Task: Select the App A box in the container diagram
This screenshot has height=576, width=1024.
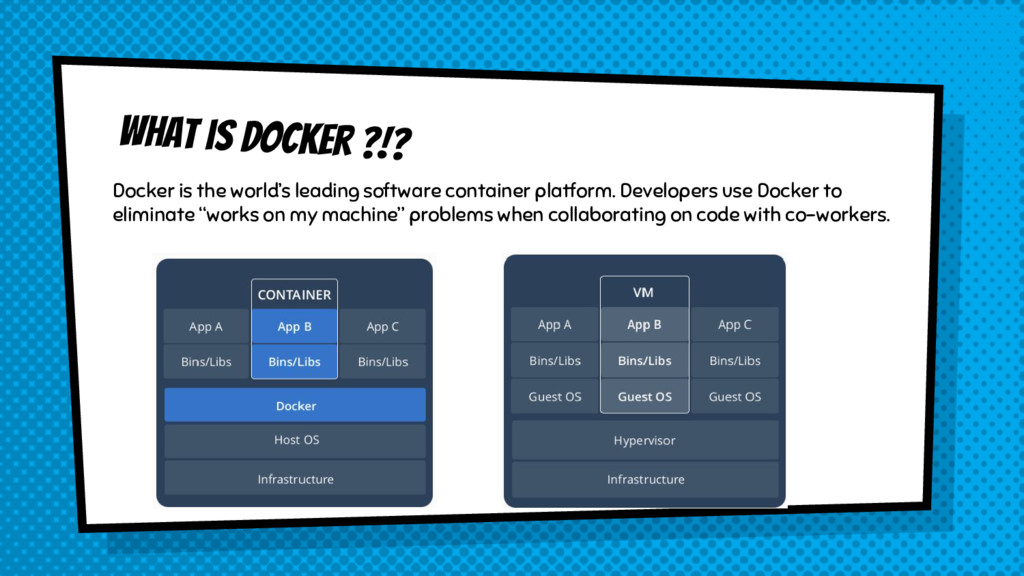Action: pos(206,327)
